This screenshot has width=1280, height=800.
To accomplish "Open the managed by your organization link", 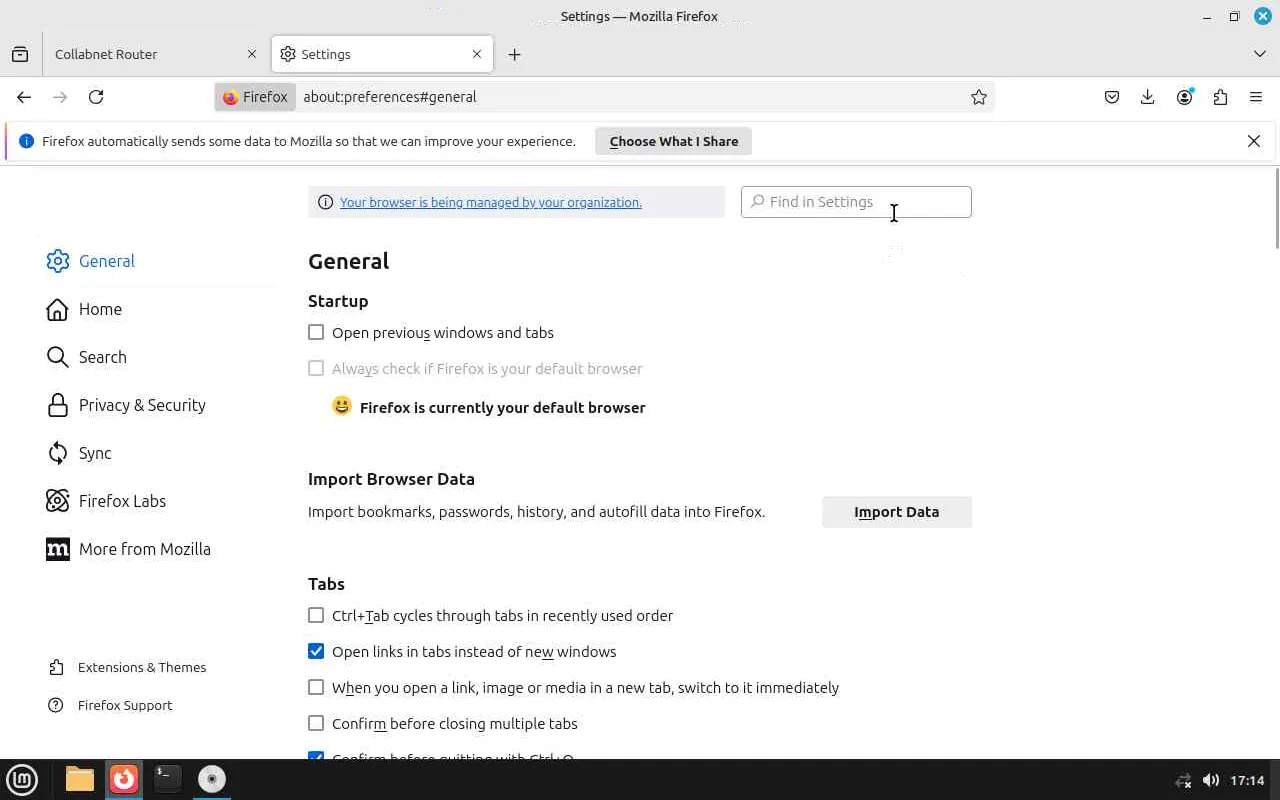I will pos(490,202).
